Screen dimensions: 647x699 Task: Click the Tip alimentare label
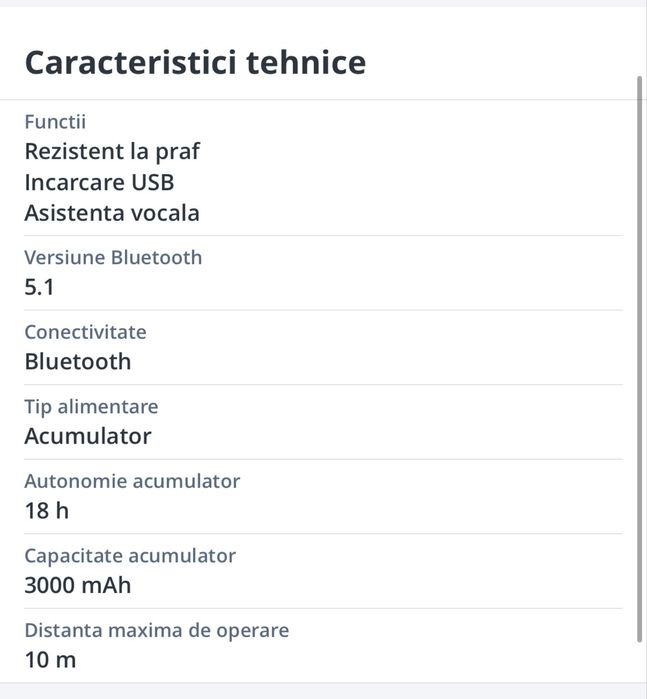91,407
